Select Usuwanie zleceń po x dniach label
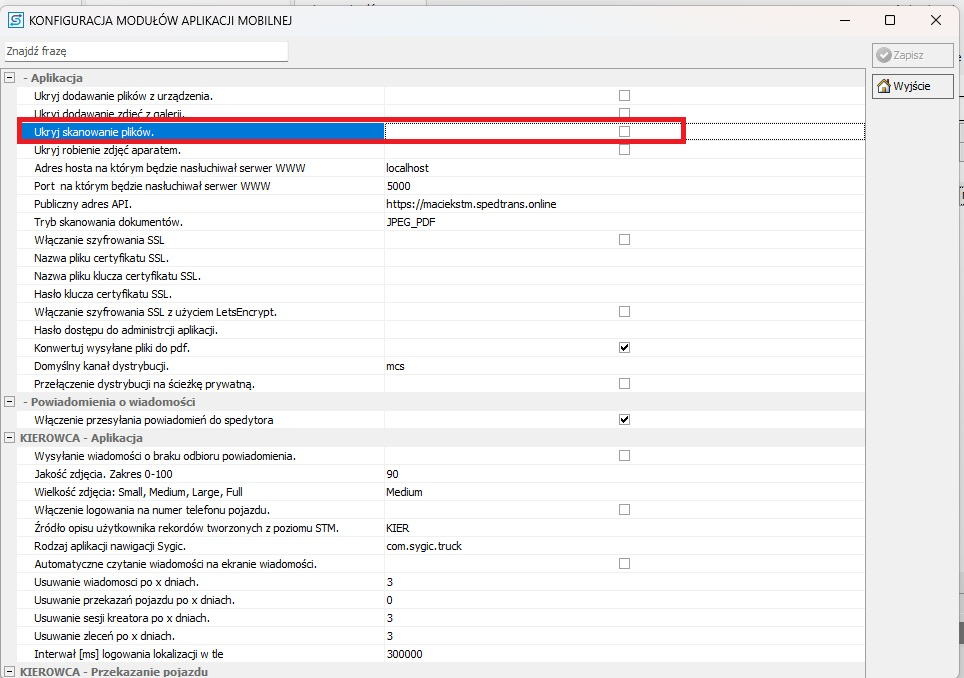Image resolution: width=964 pixels, height=678 pixels. tap(105, 636)
